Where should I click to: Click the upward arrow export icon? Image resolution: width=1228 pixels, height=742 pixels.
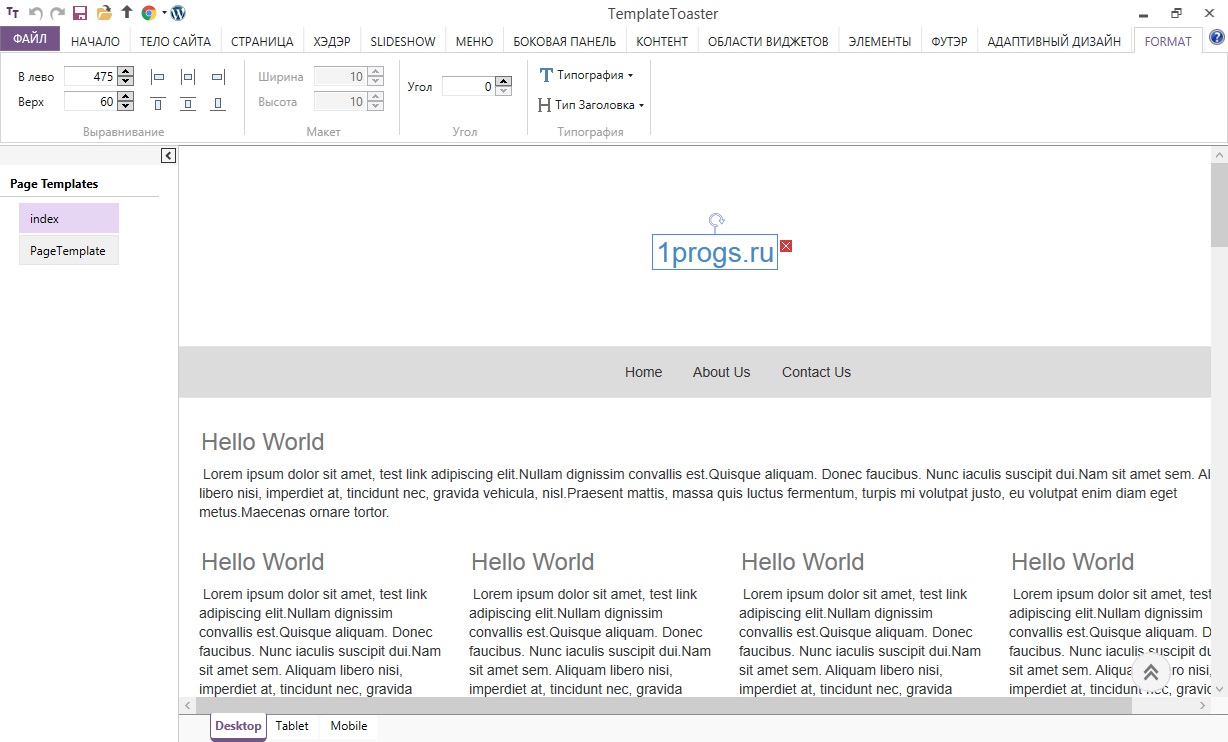pos(127,13)
